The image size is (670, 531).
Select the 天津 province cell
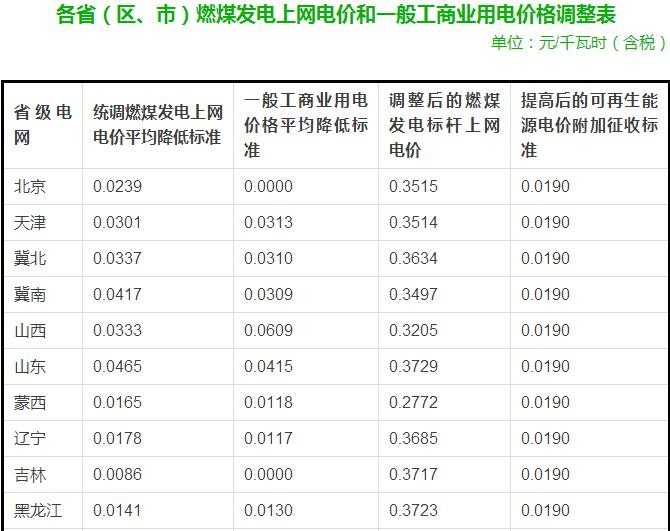(30, 222)
